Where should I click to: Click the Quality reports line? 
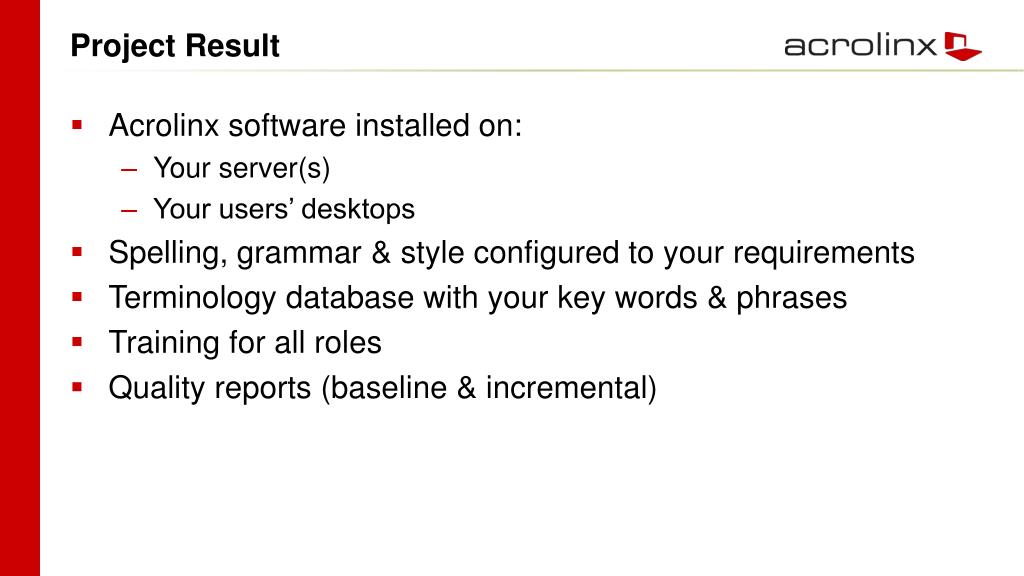(x=382, y=388)
